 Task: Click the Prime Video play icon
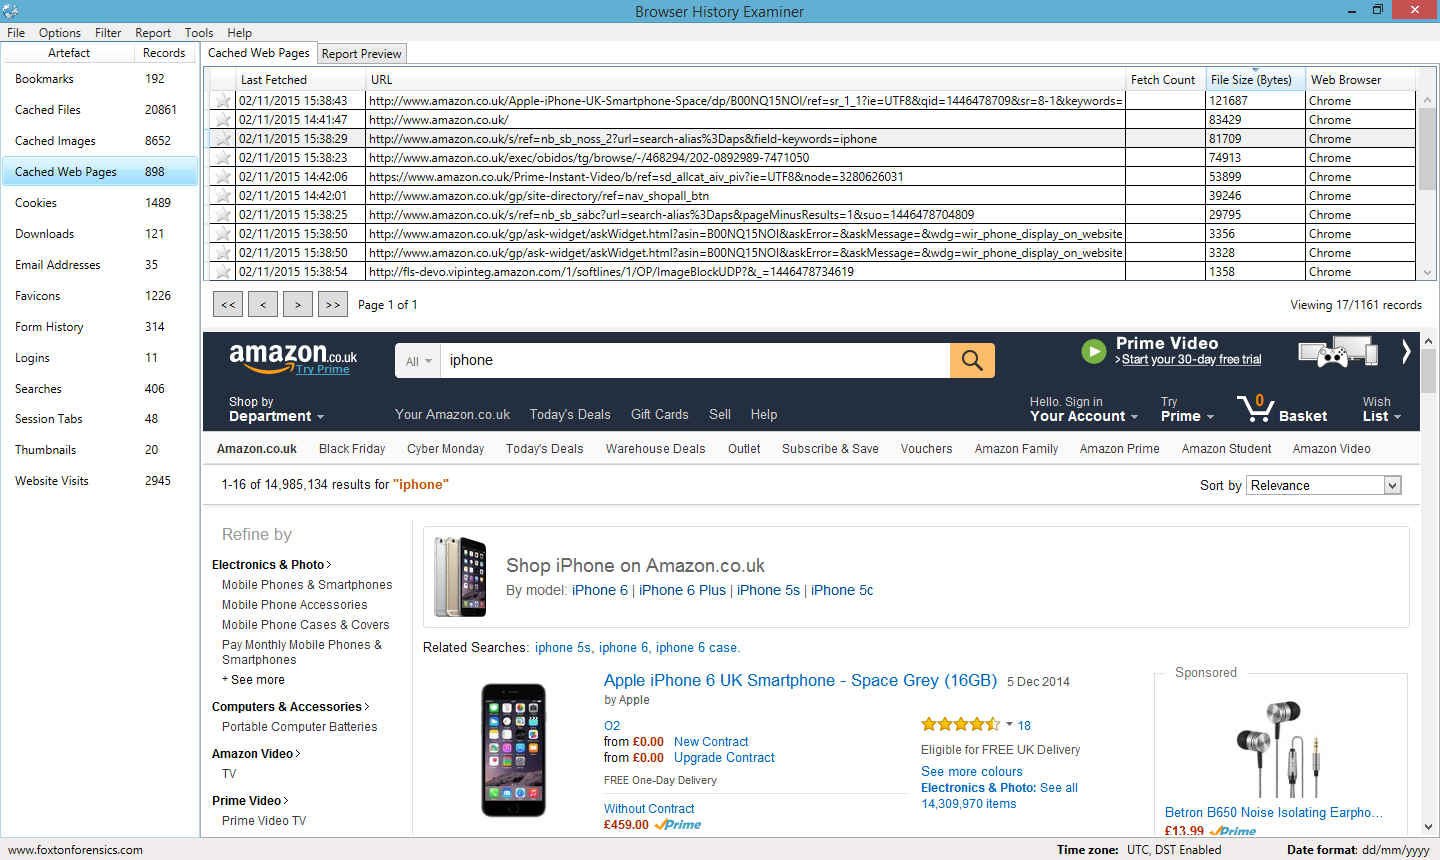click(1094, 351)
